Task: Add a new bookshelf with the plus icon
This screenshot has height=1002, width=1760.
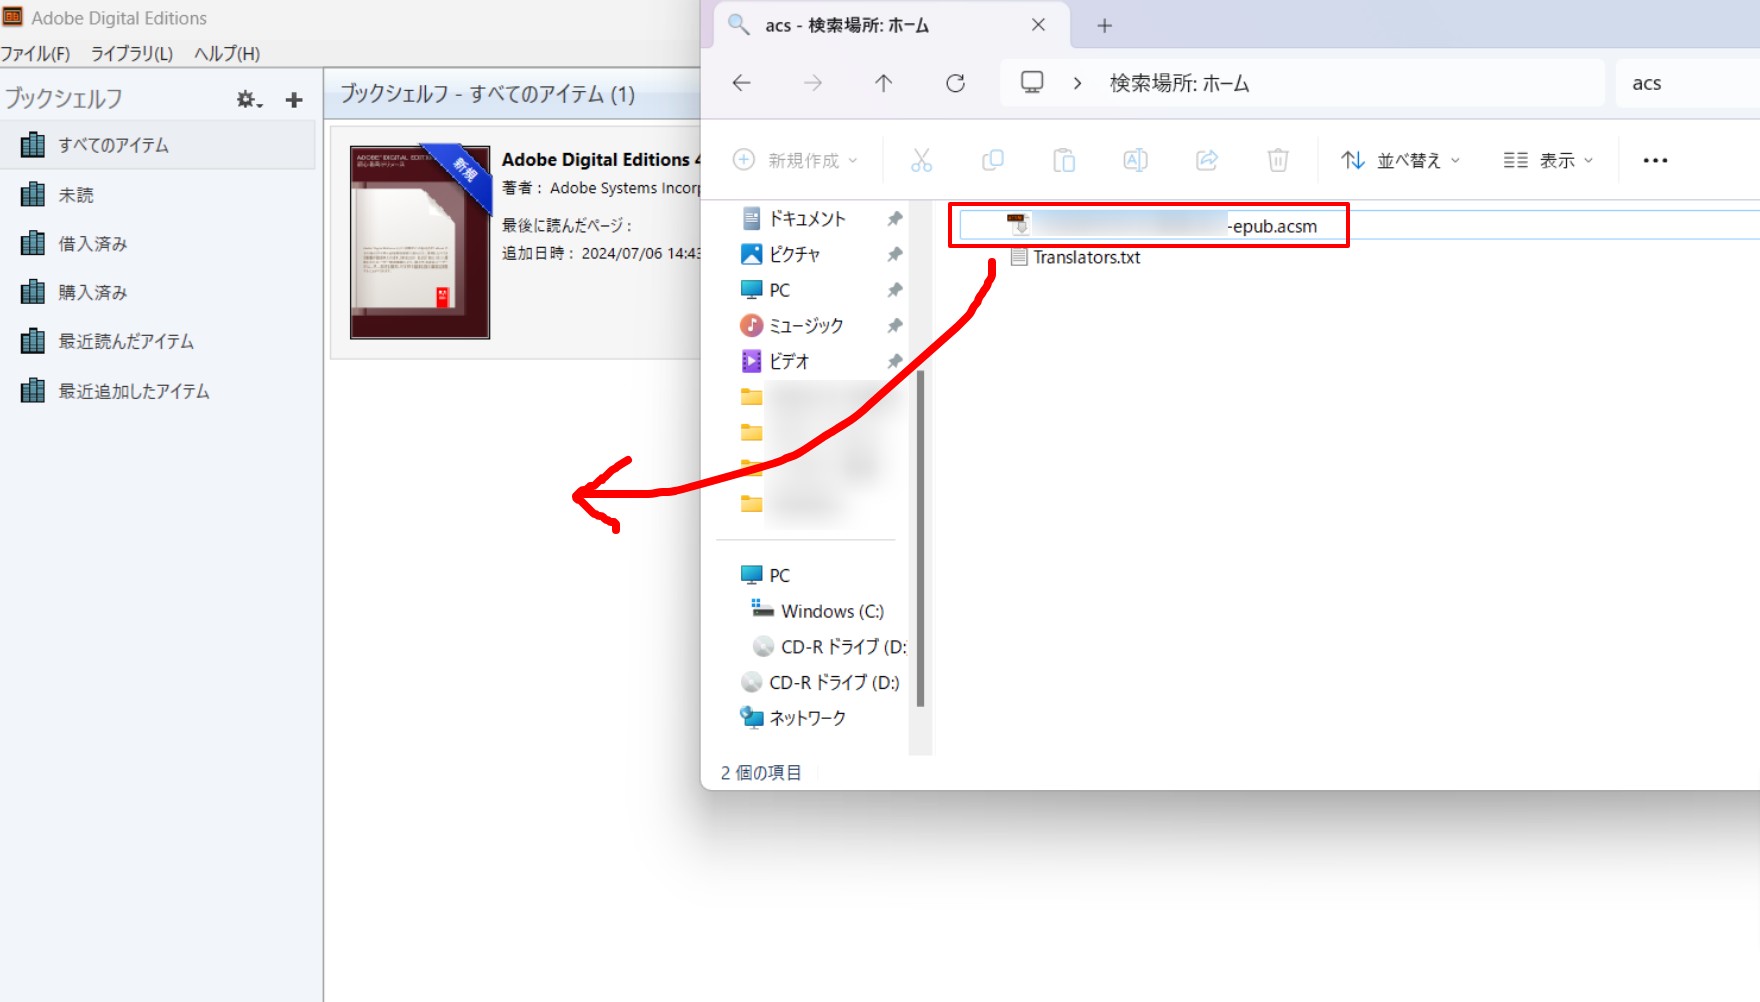Action: pyautogui.click(x=294, y=99)
